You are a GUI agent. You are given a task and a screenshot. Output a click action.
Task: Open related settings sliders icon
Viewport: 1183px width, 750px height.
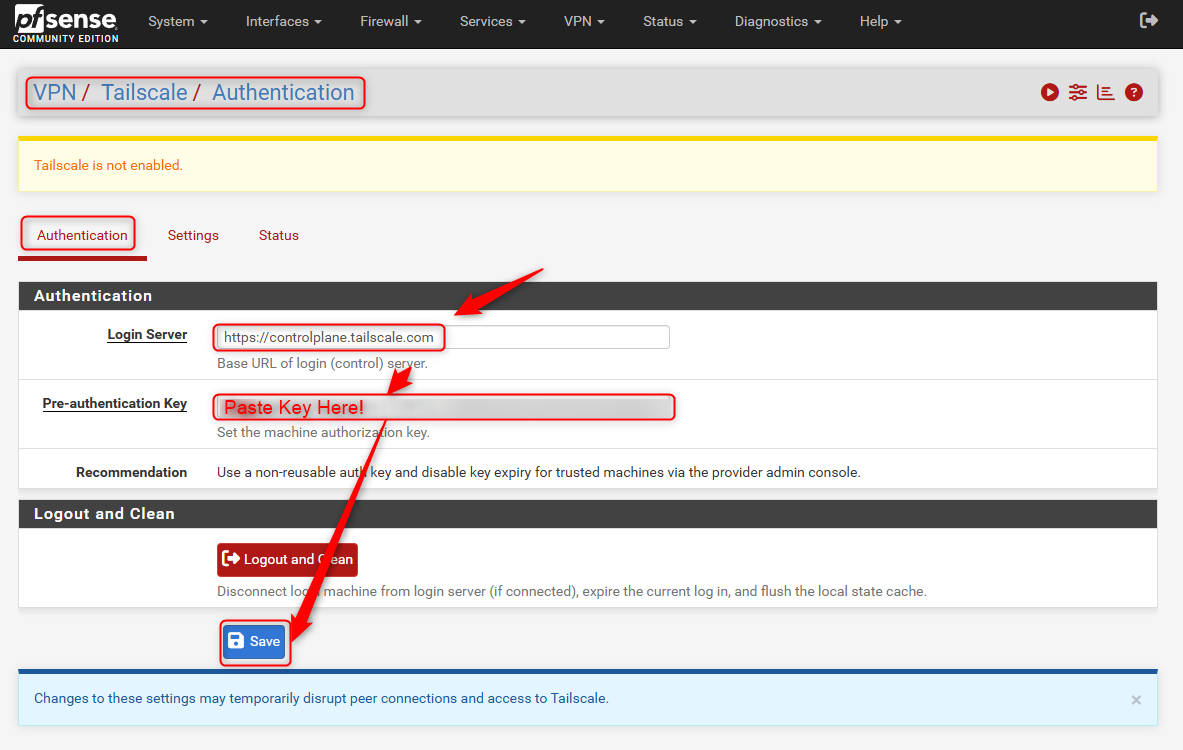coord(1077,92)
